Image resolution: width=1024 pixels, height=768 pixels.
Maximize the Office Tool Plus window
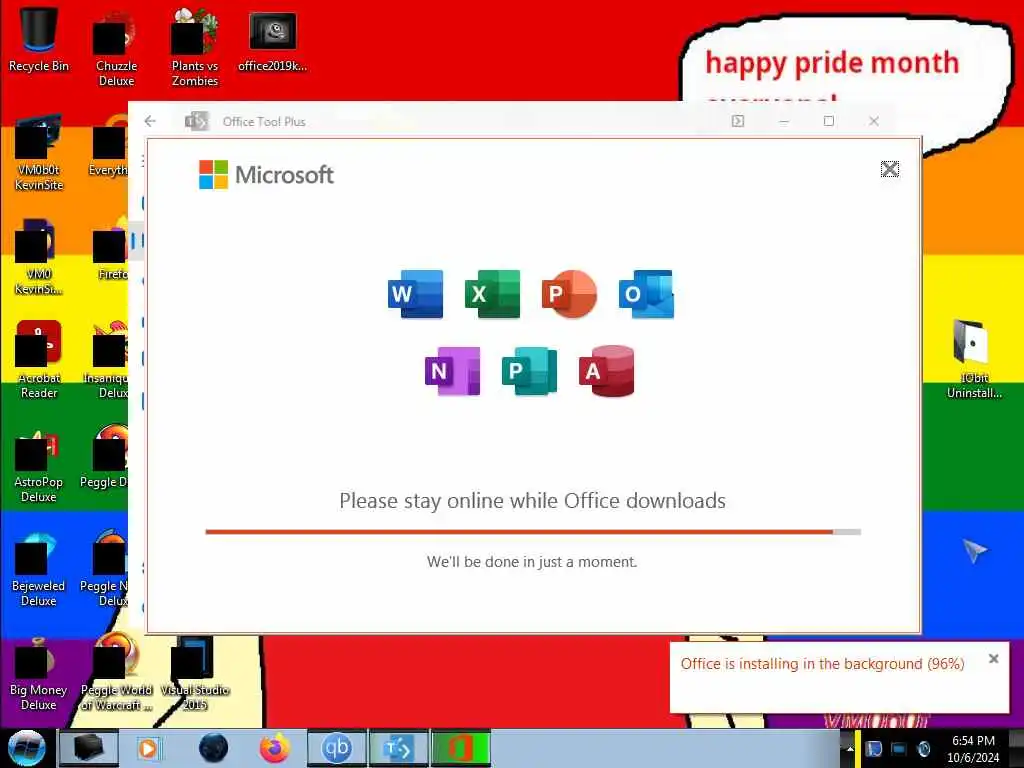coord(829,121)
